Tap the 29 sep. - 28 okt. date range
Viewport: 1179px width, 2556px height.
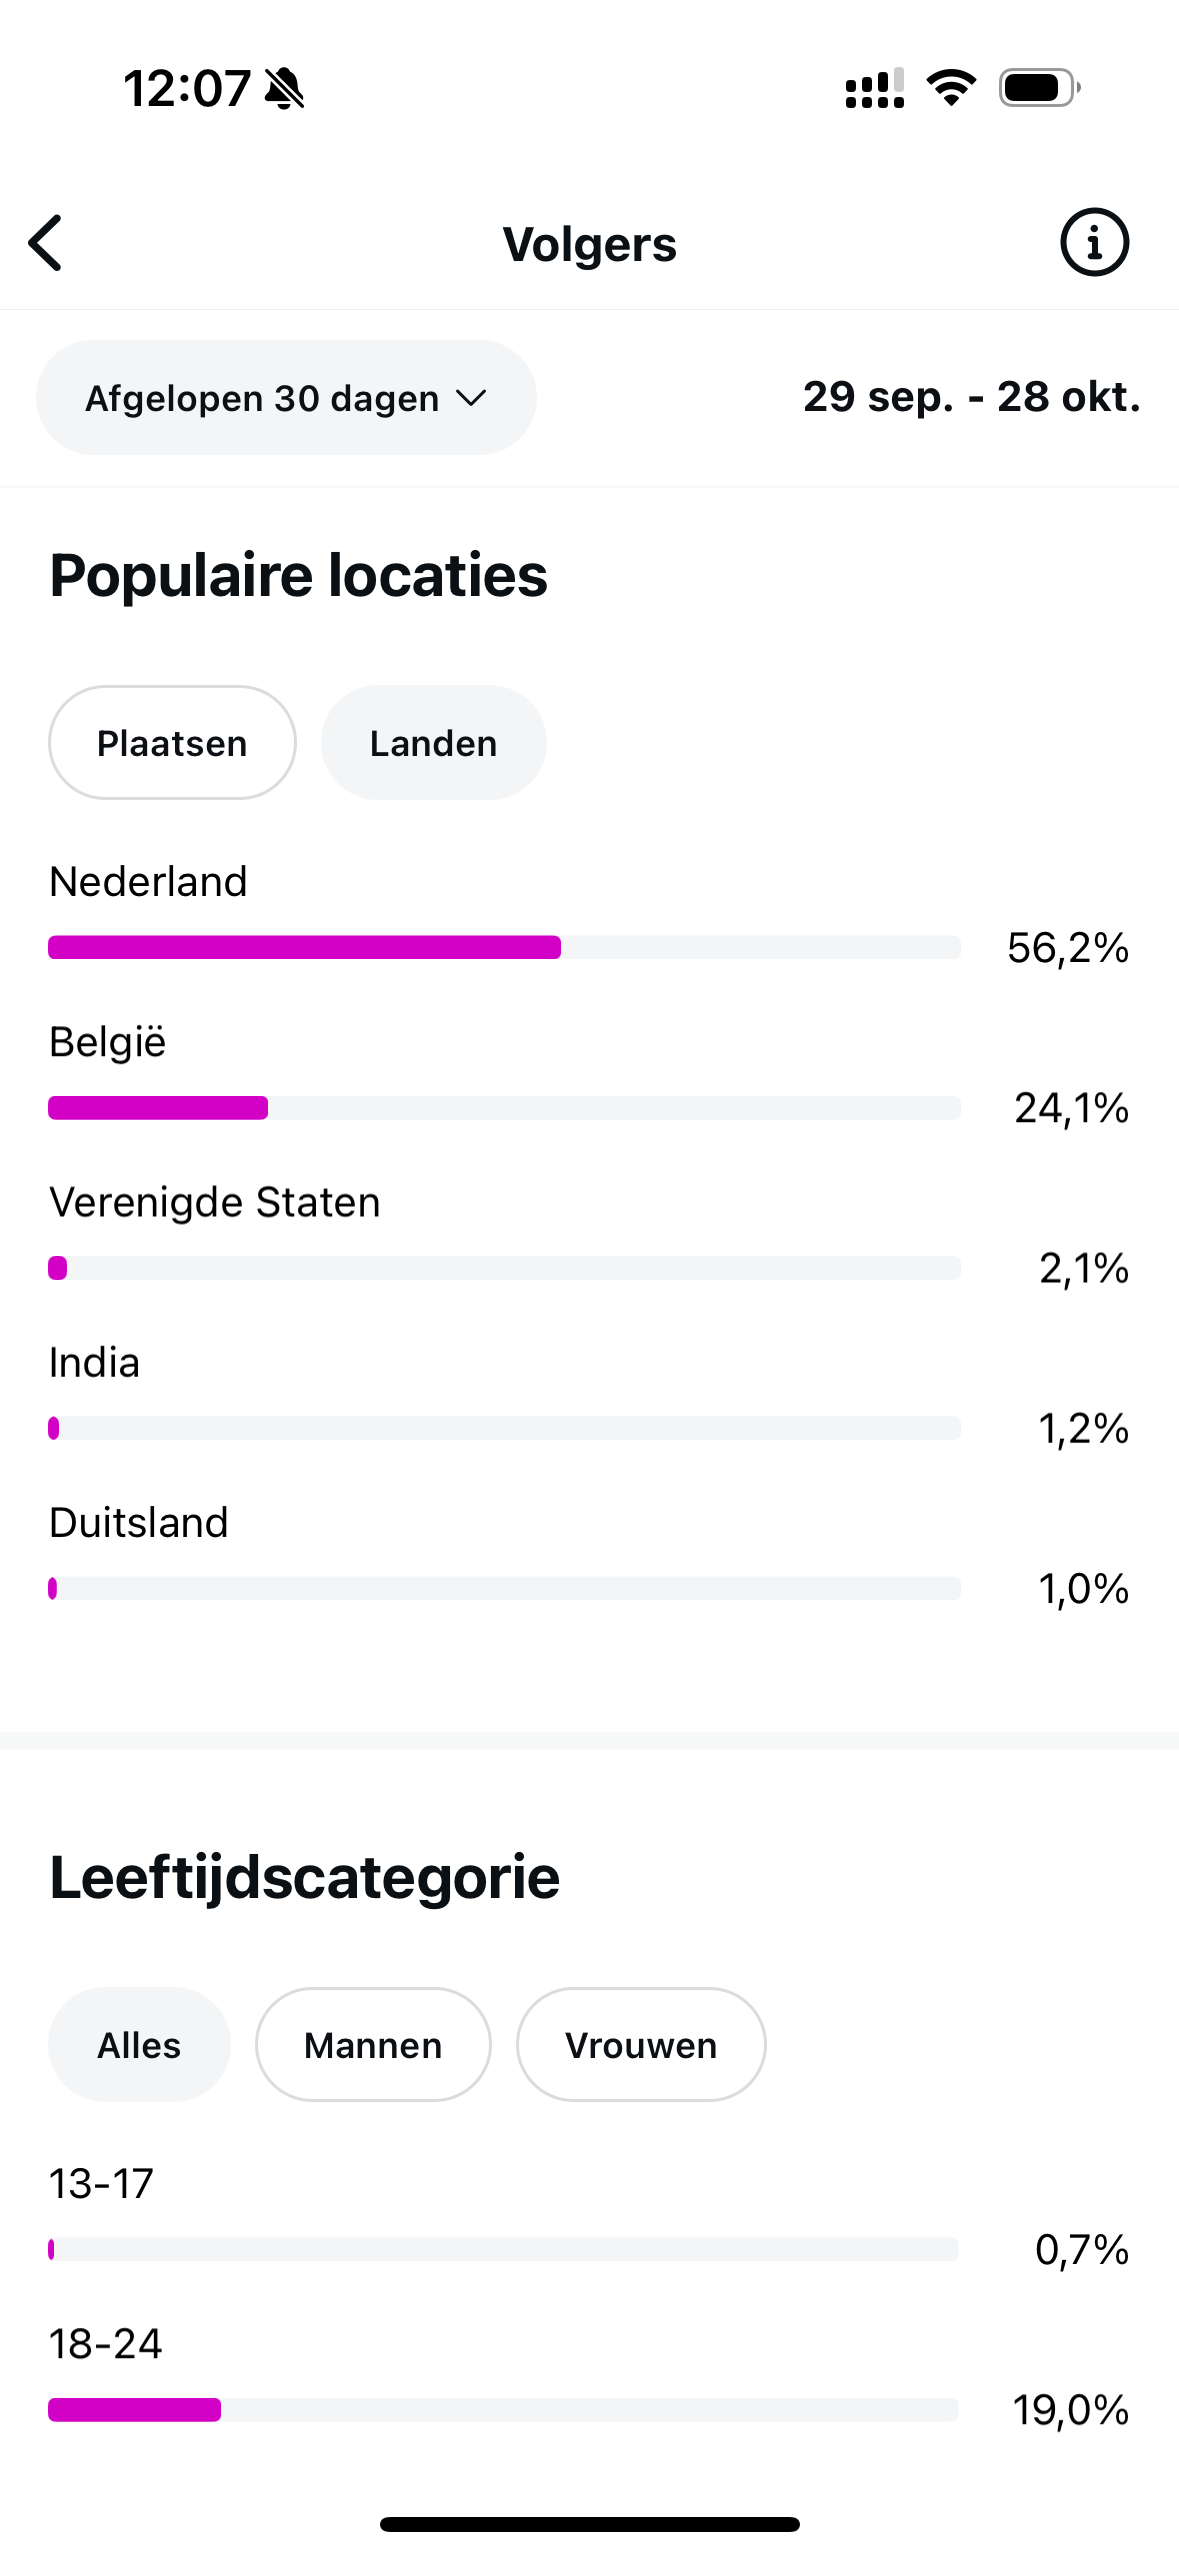tap(971, 397)
